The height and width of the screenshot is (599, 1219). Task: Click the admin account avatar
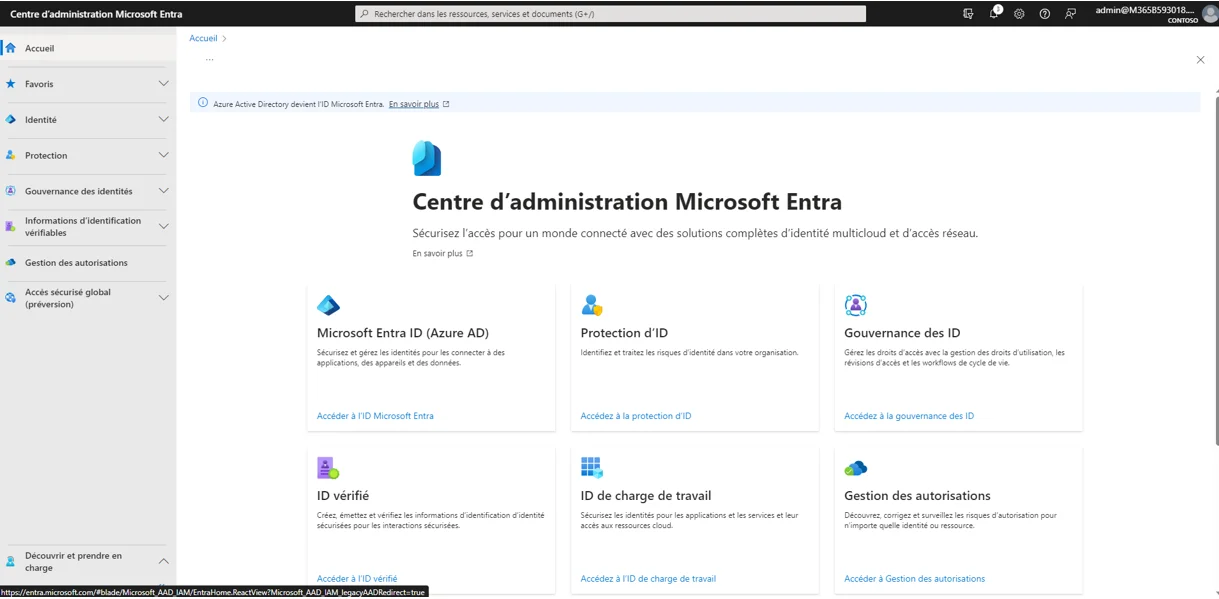click(x=1209, y=13)
